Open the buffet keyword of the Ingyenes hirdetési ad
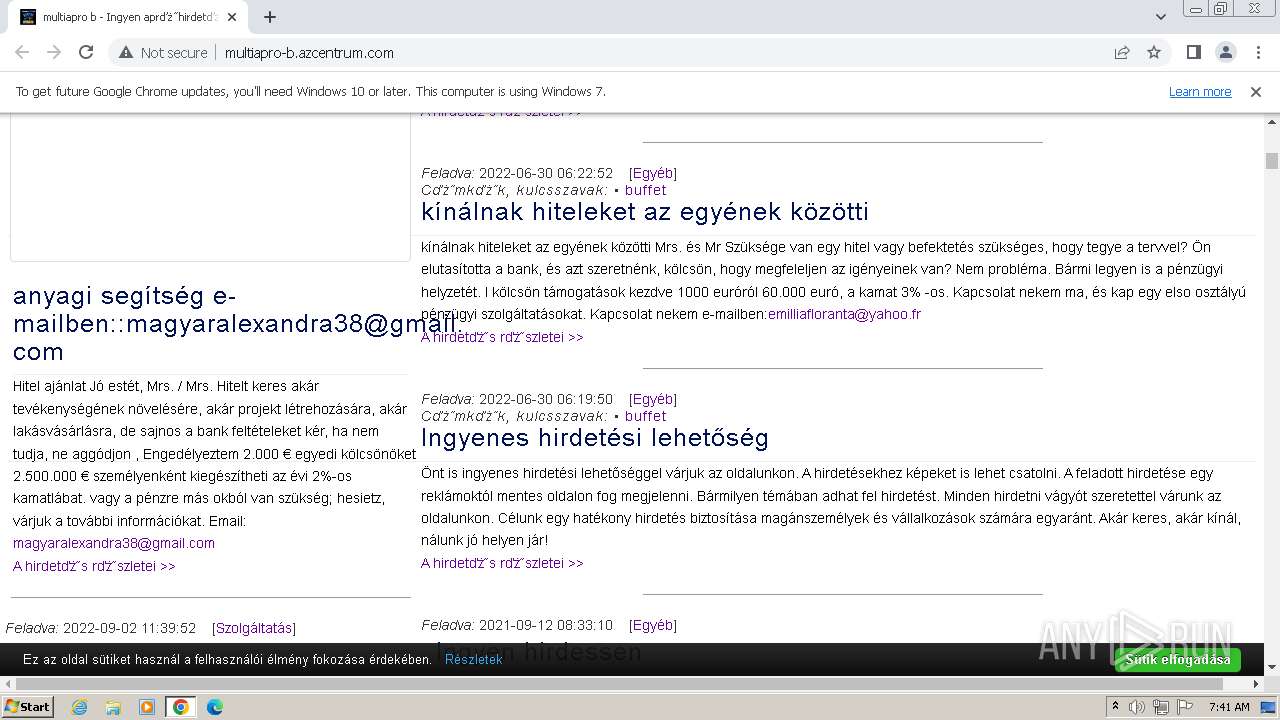This screenshot has width=1280, height=720. tap(645, 416)
